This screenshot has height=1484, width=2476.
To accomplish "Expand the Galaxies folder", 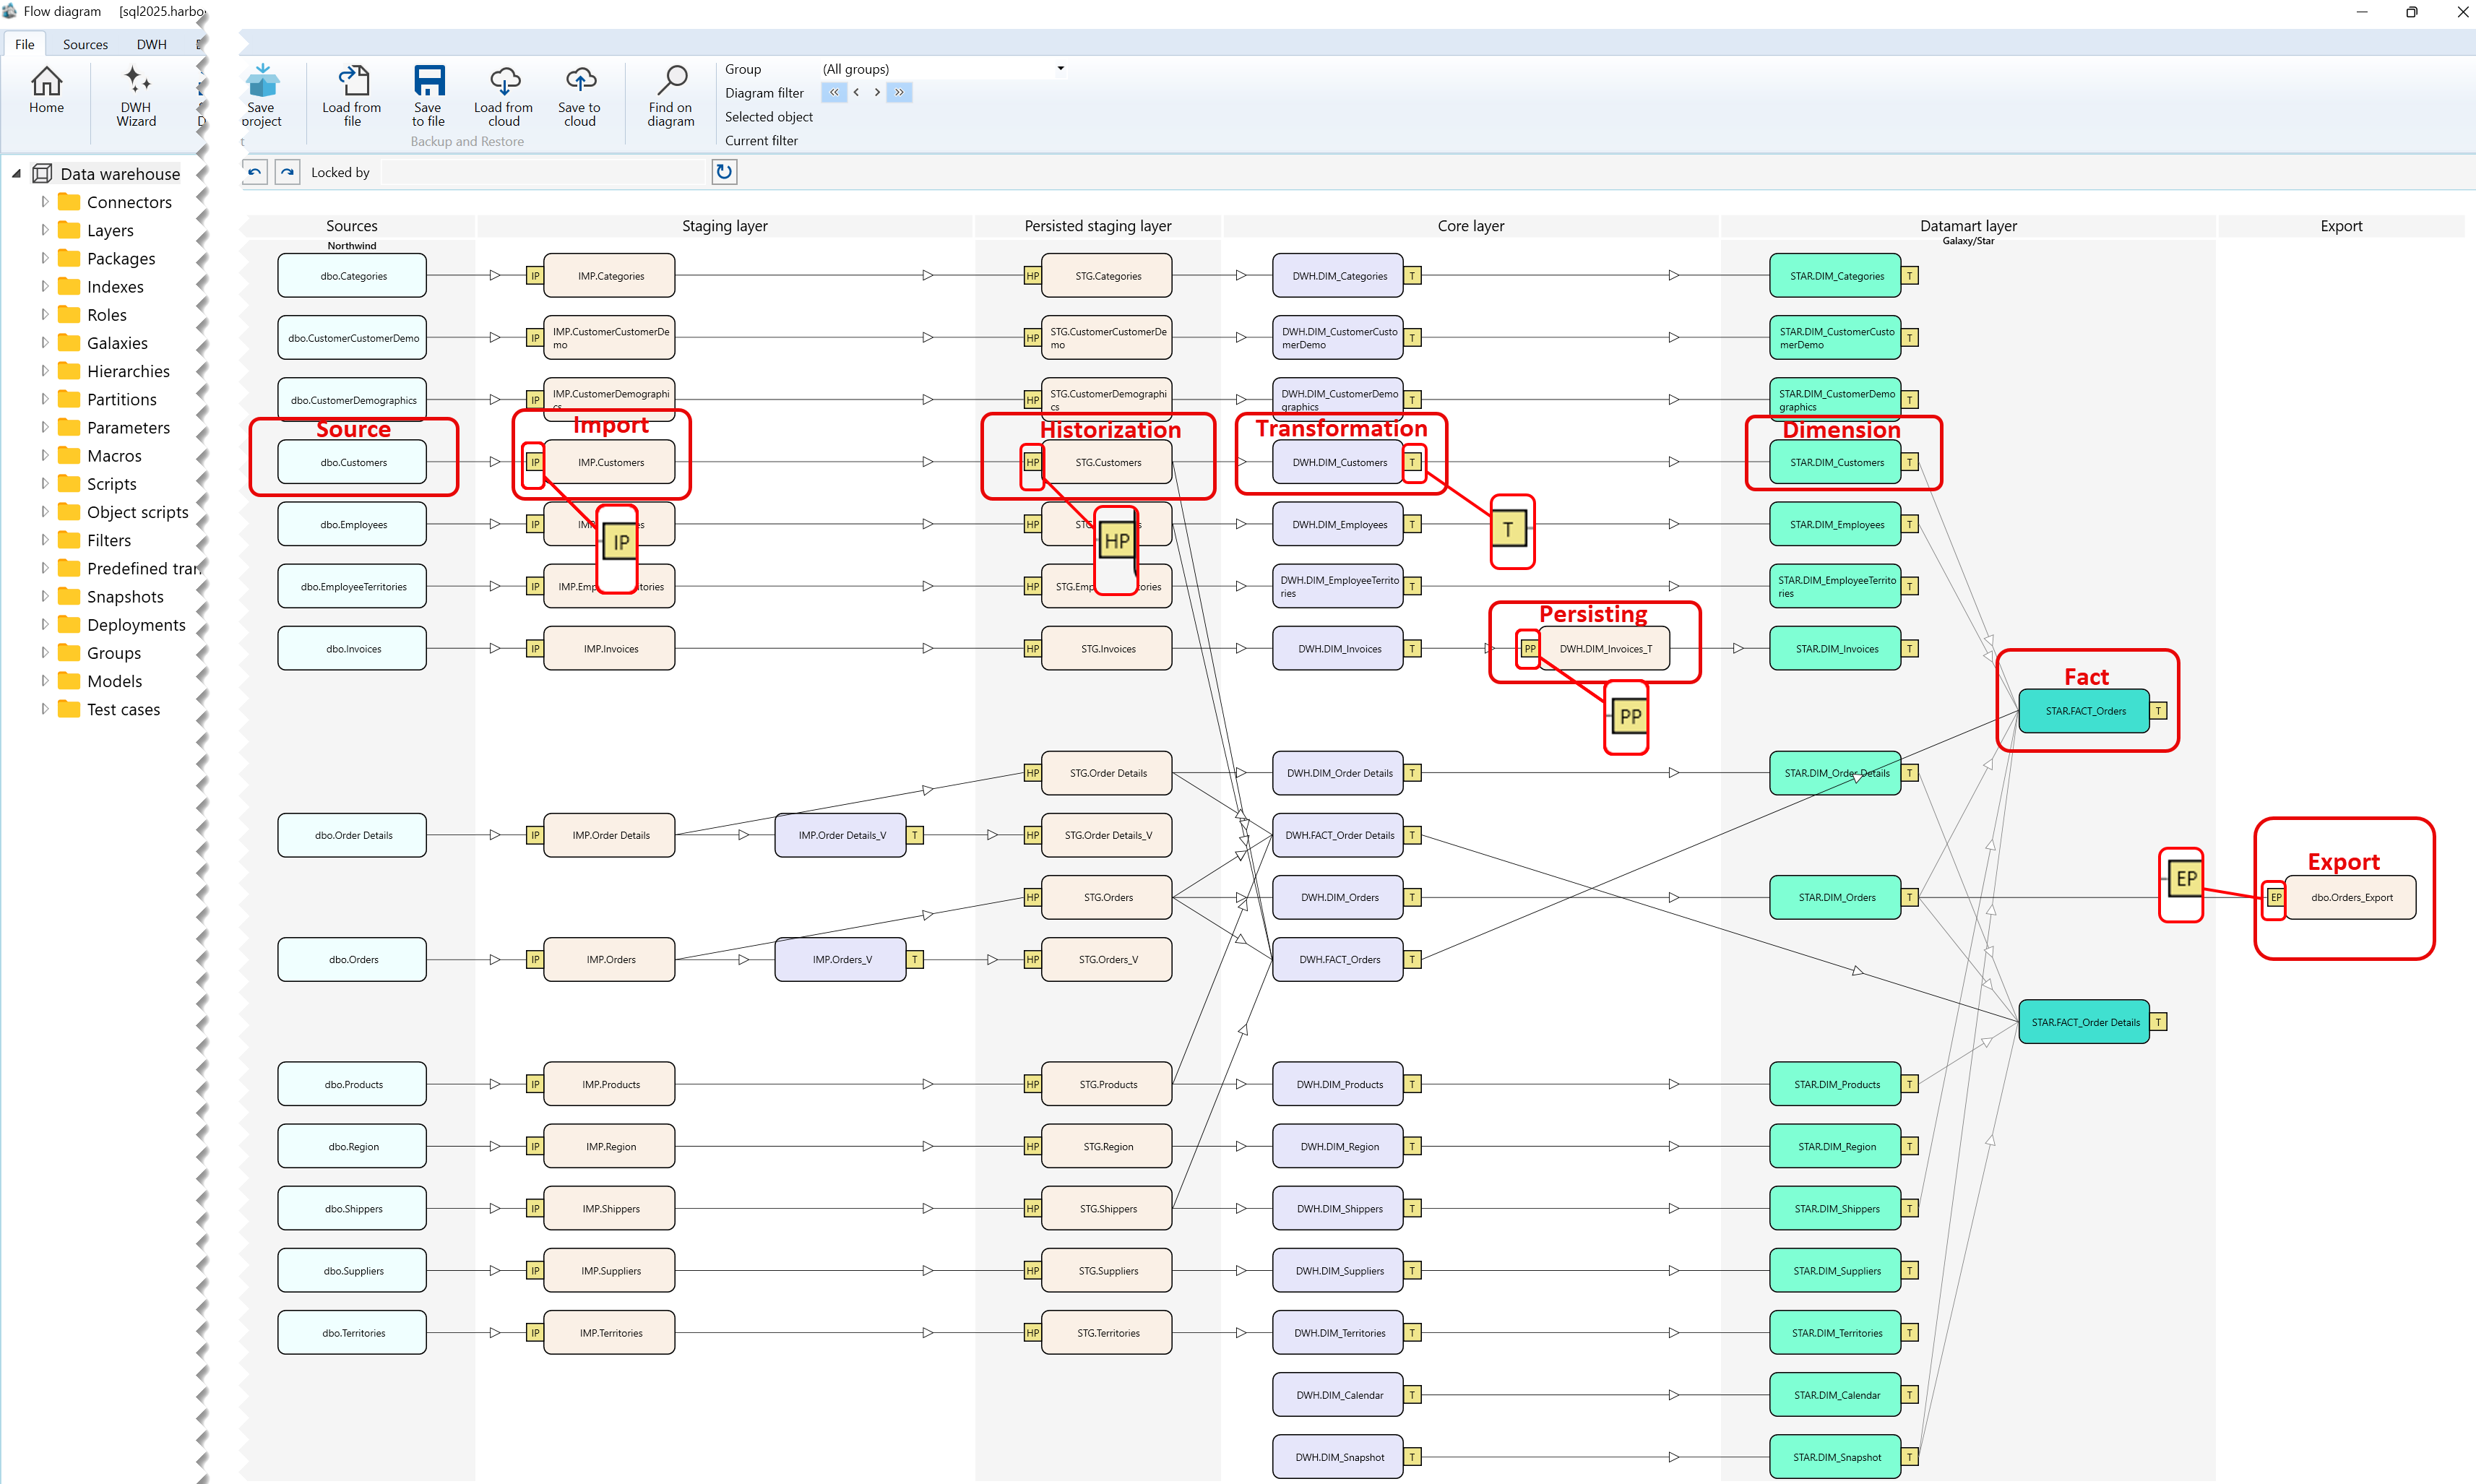I will point(44,343).
